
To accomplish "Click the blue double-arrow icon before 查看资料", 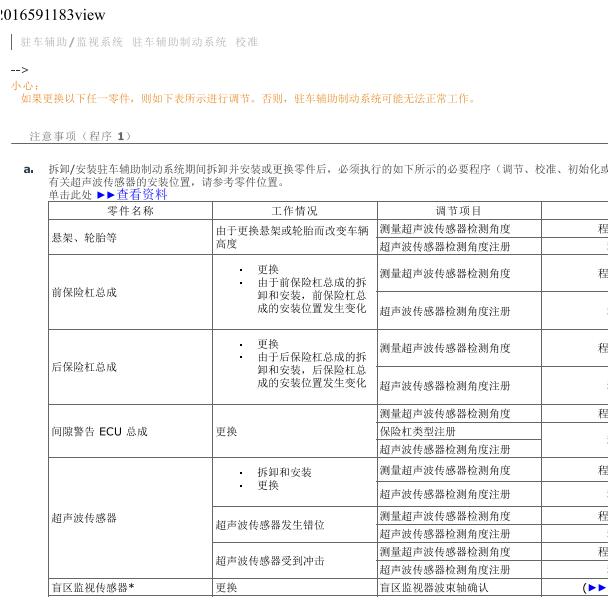I will [106, 195].
